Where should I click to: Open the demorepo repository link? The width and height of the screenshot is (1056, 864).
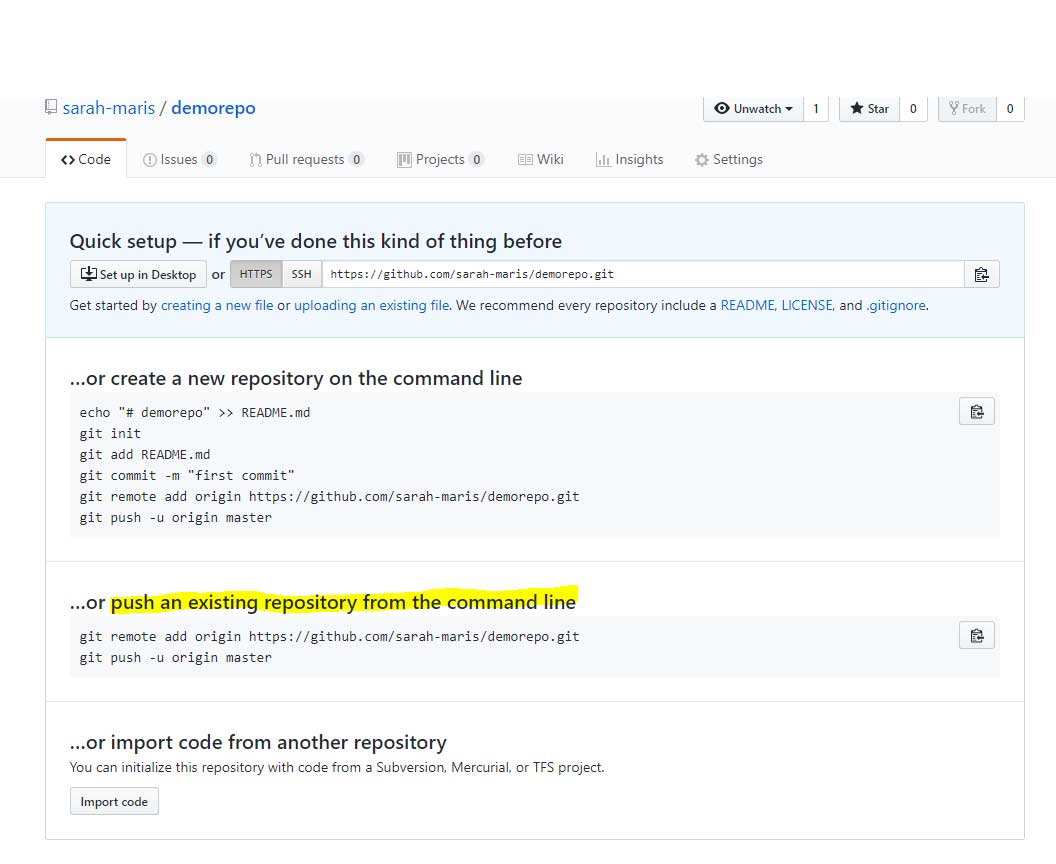point(213,108)
